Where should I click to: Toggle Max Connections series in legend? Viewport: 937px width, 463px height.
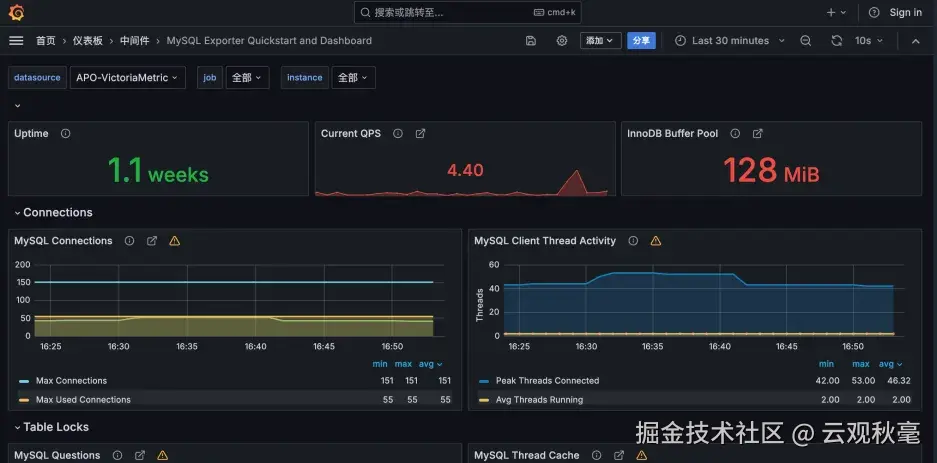[x=71, y=381]
